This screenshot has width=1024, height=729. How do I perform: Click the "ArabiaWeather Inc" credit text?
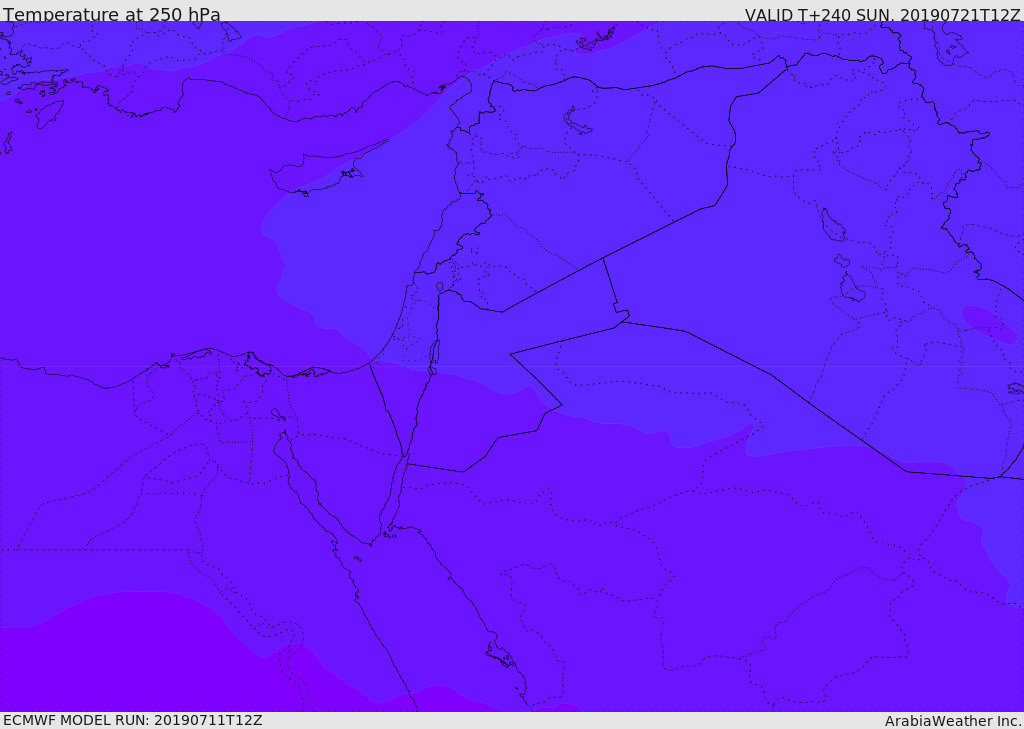point(953,721)
